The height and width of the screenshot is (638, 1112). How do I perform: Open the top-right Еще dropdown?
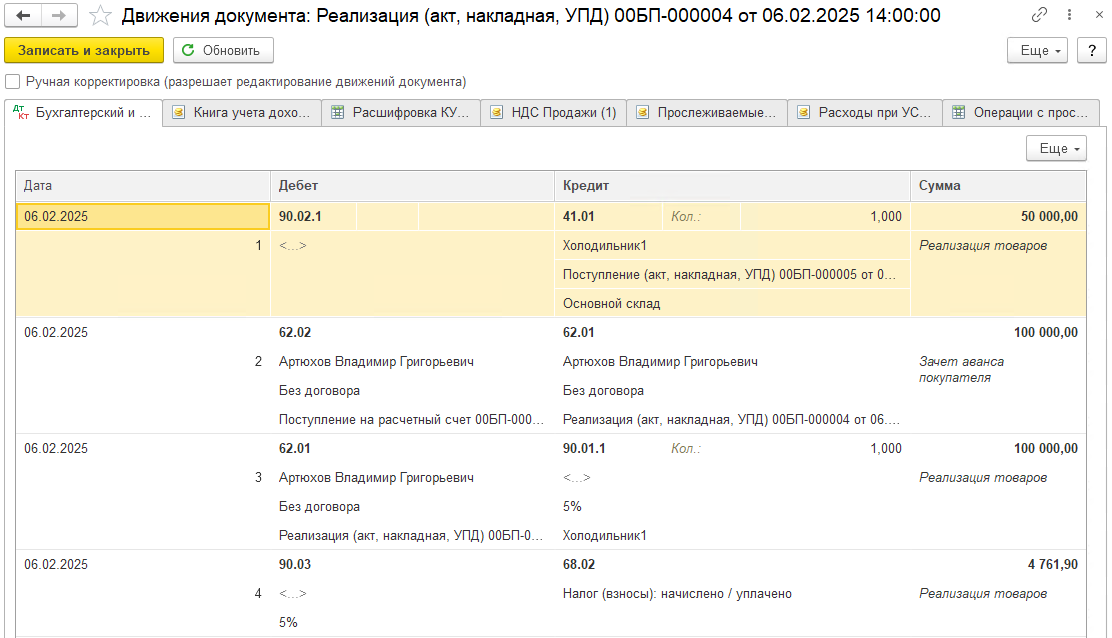(x=1036, y=50)
